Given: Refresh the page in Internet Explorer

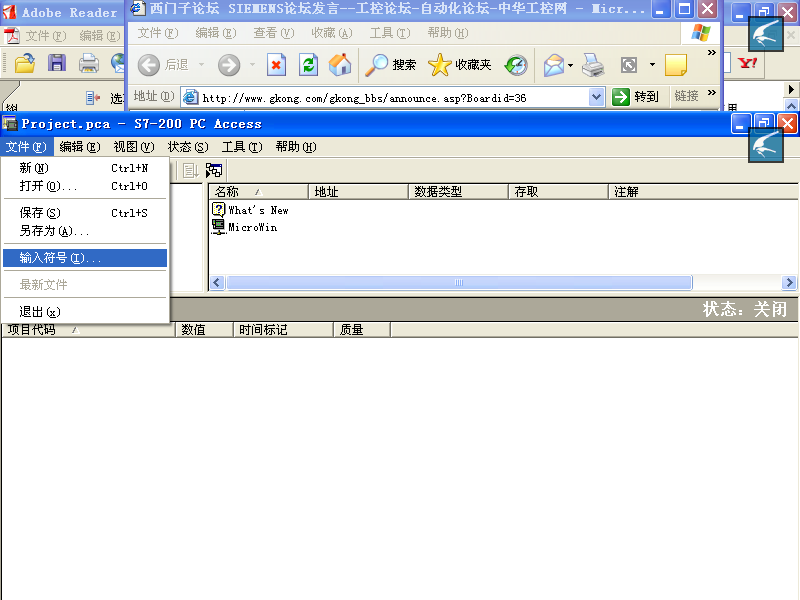Looking at the screenshot, I should (x=308, y=65).
